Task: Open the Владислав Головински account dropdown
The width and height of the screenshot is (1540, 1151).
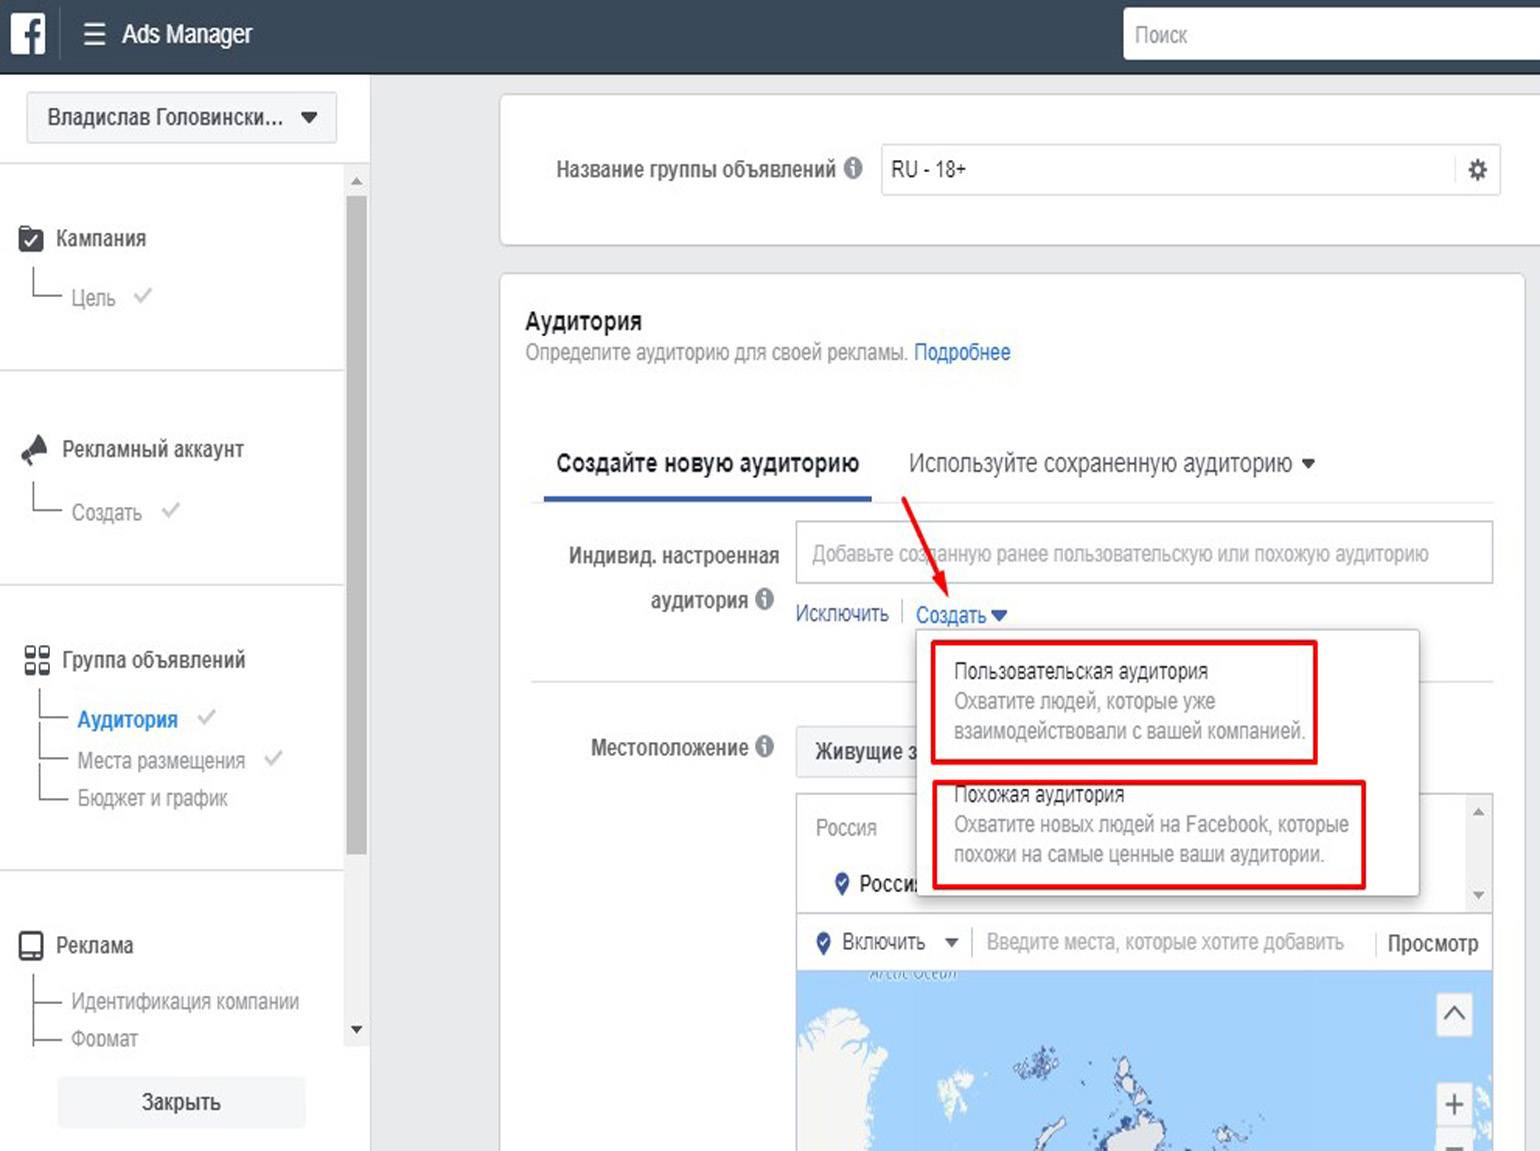Action: click(181, 118)
